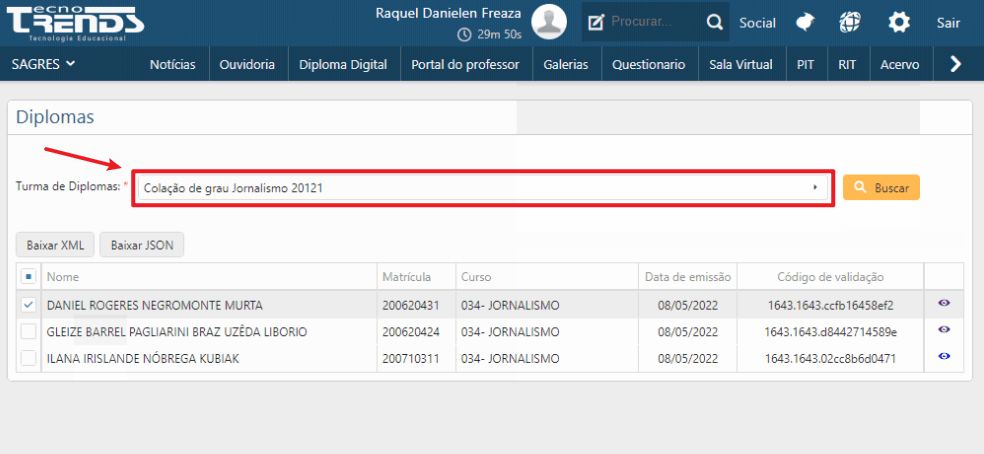The height and width of the screenshot is (454, 984).
Task: Open settings gear icon
Action: [x=900, y=22]
